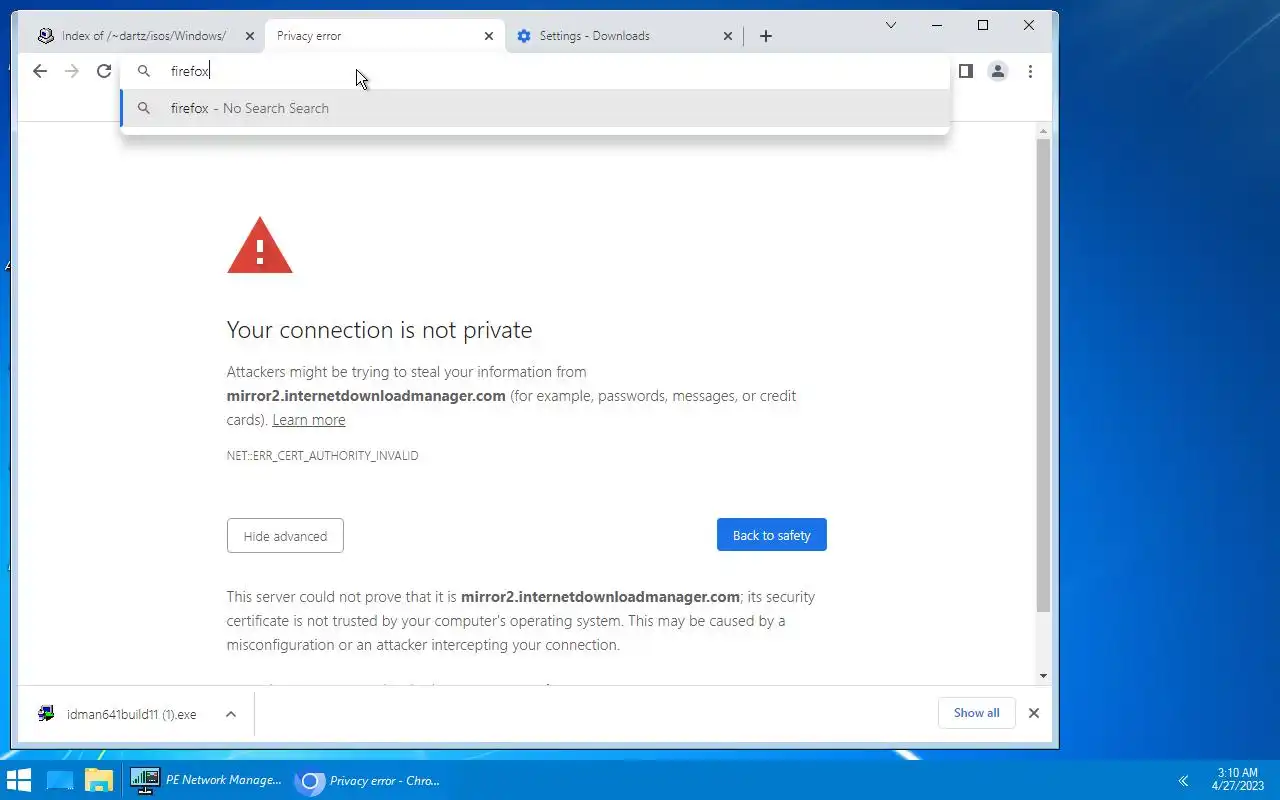Open a new tab with plus button

click(766, 36)
